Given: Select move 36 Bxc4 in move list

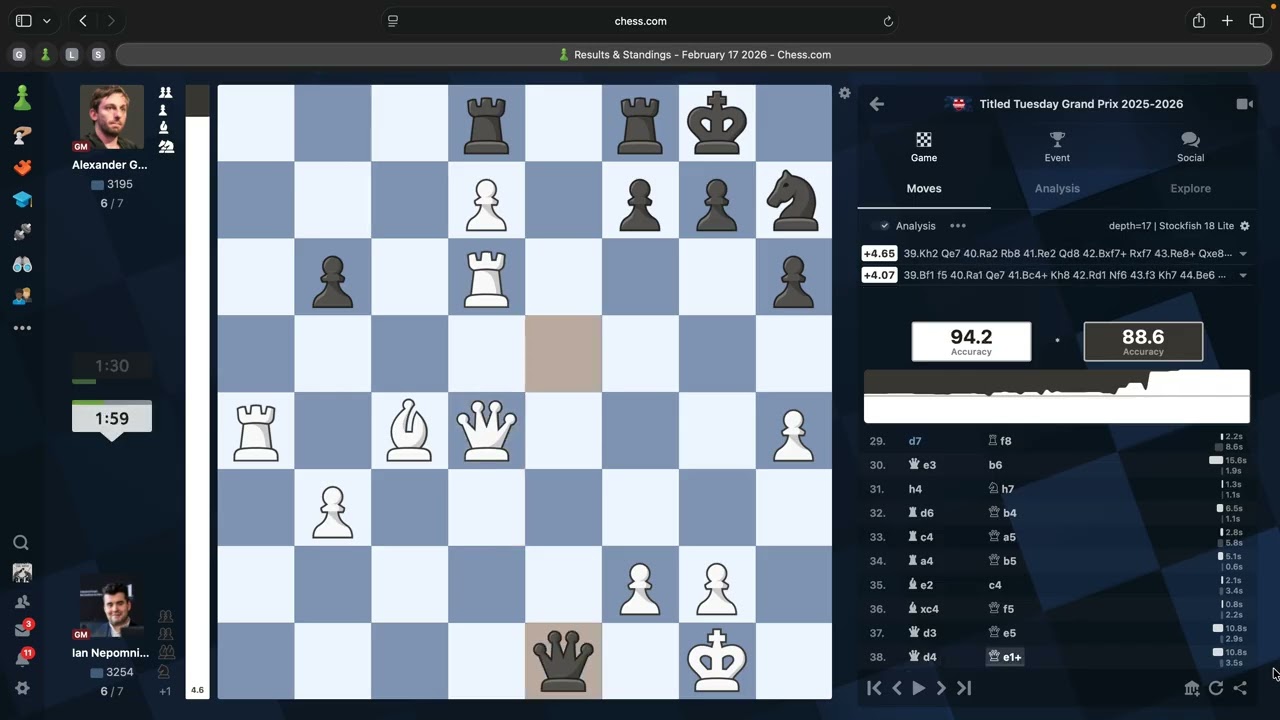Looking at the screenshot, I should (x=923, y=609).
